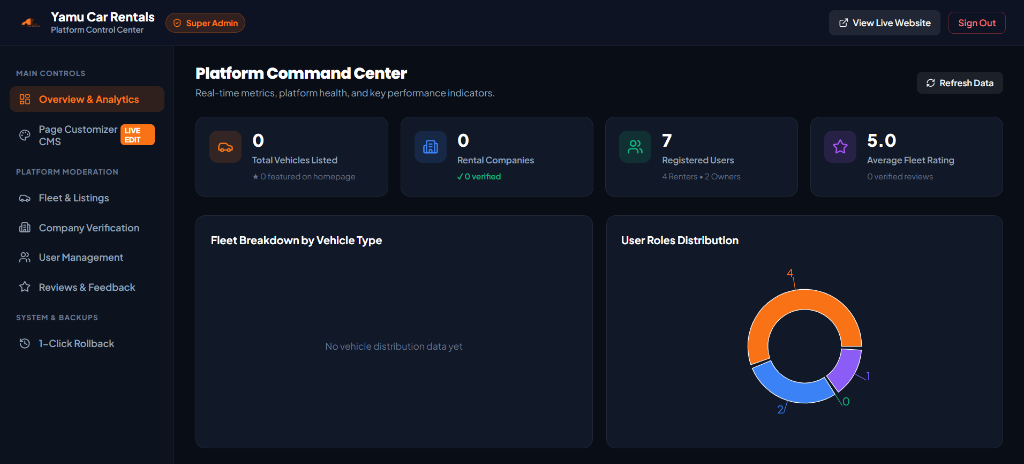Click the blue building icon on Rental Companies card

coord(430,147)
